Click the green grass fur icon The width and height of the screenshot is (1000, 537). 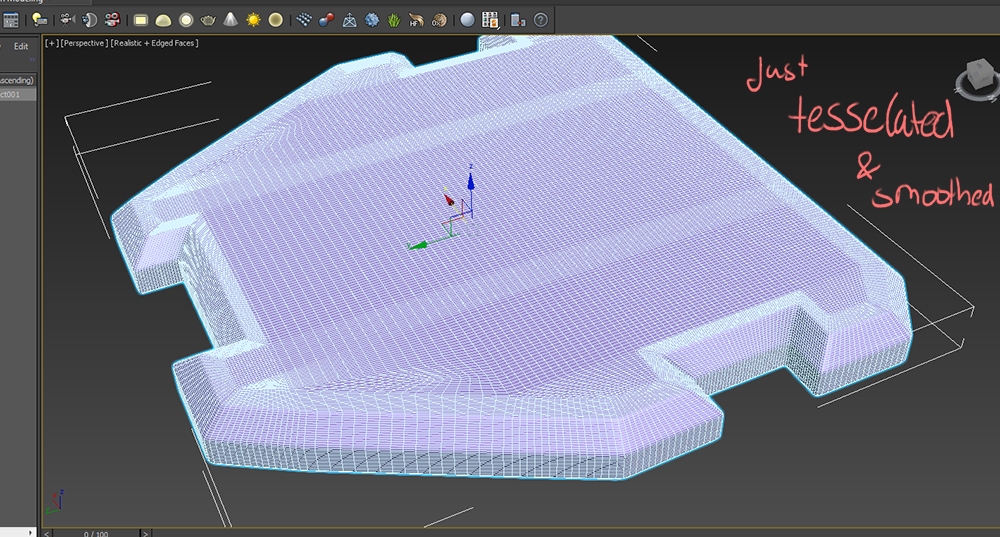394,20
